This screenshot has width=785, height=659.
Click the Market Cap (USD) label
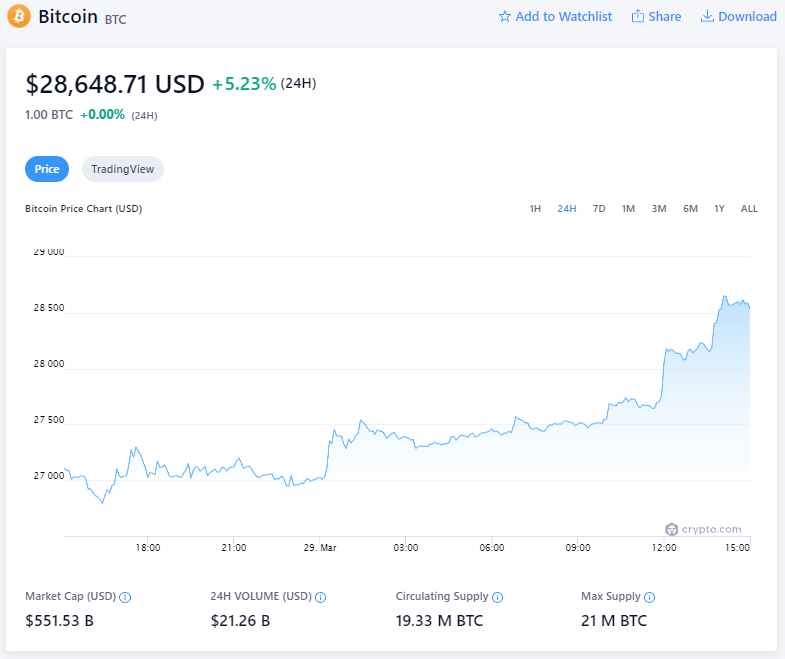71,596
